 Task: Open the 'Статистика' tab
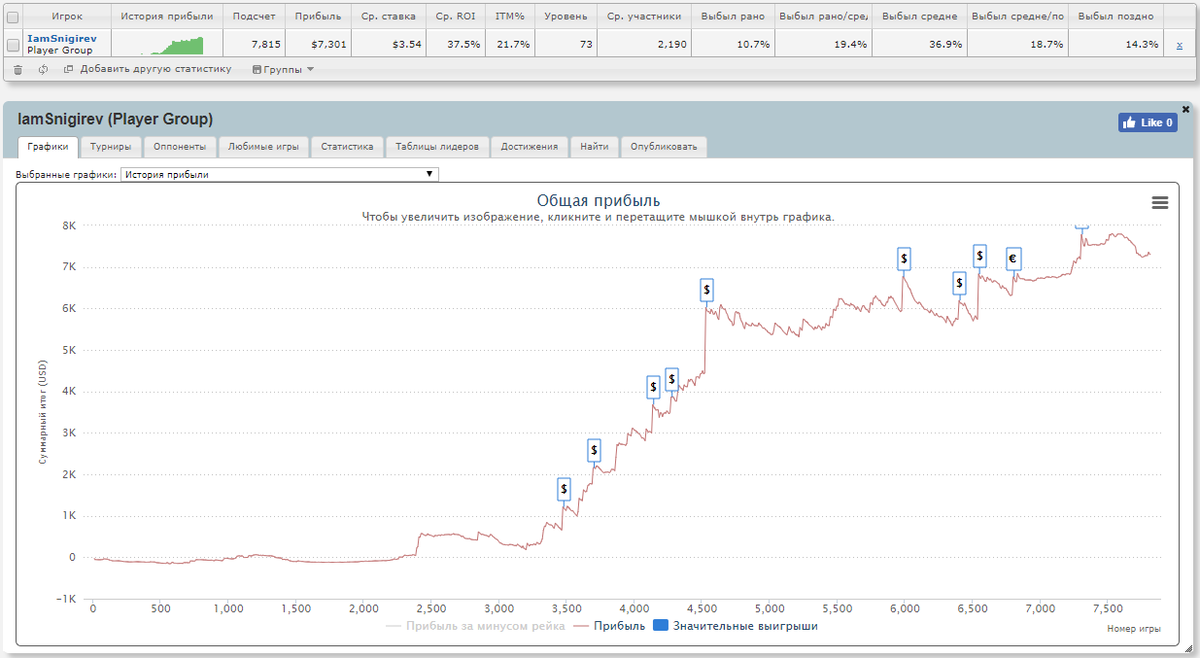click(x=346, y=147)
